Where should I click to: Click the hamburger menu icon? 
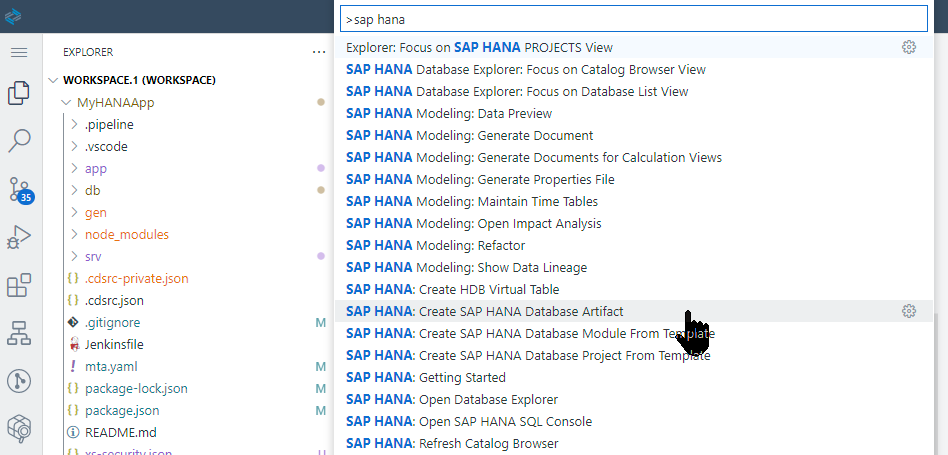19,52
